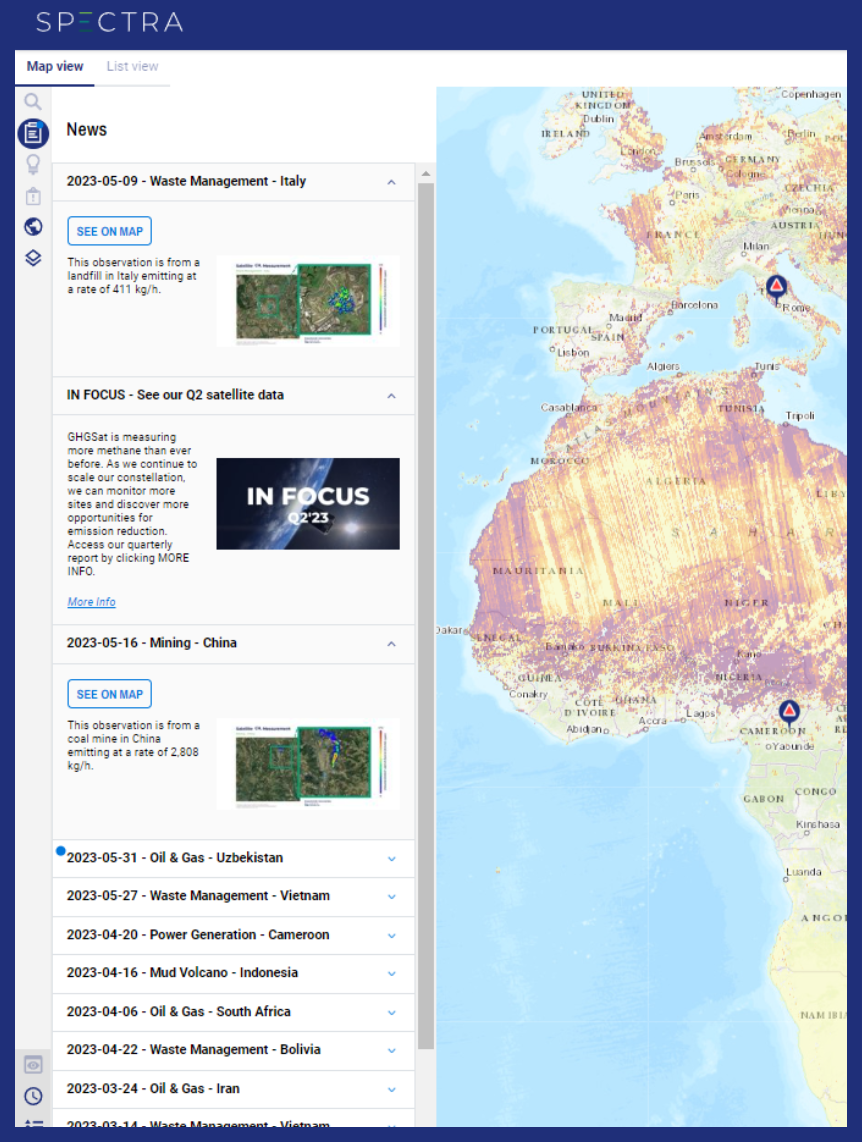Open the IN FOCUS Q2'23 thumbnail
Image resolution: width=862 pixels, height=1142 pixels.
[308, 504]
